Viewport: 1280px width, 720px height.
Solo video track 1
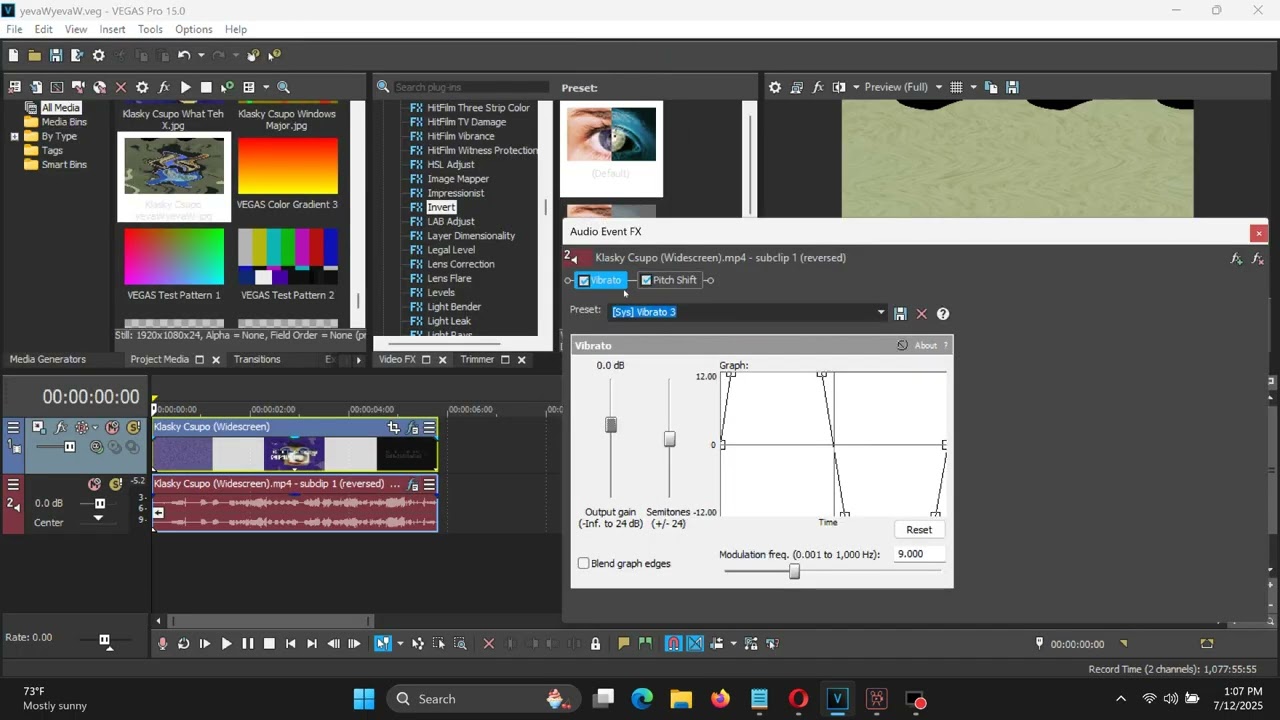tap(133, 428)
